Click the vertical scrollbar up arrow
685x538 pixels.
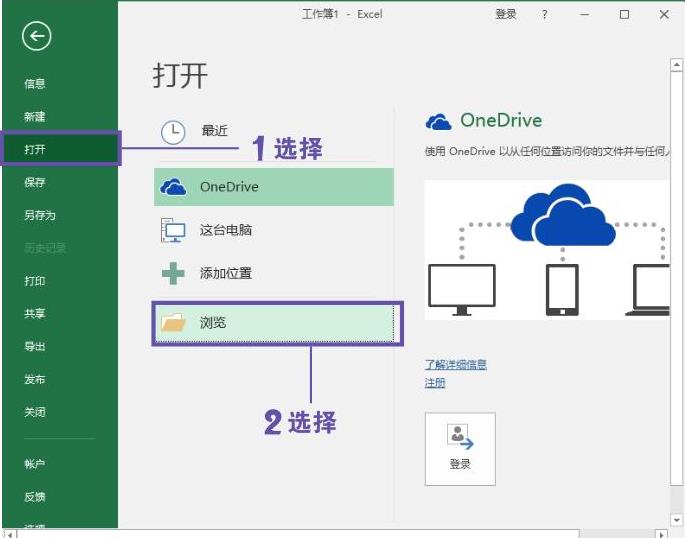click(x=676, y=65)
